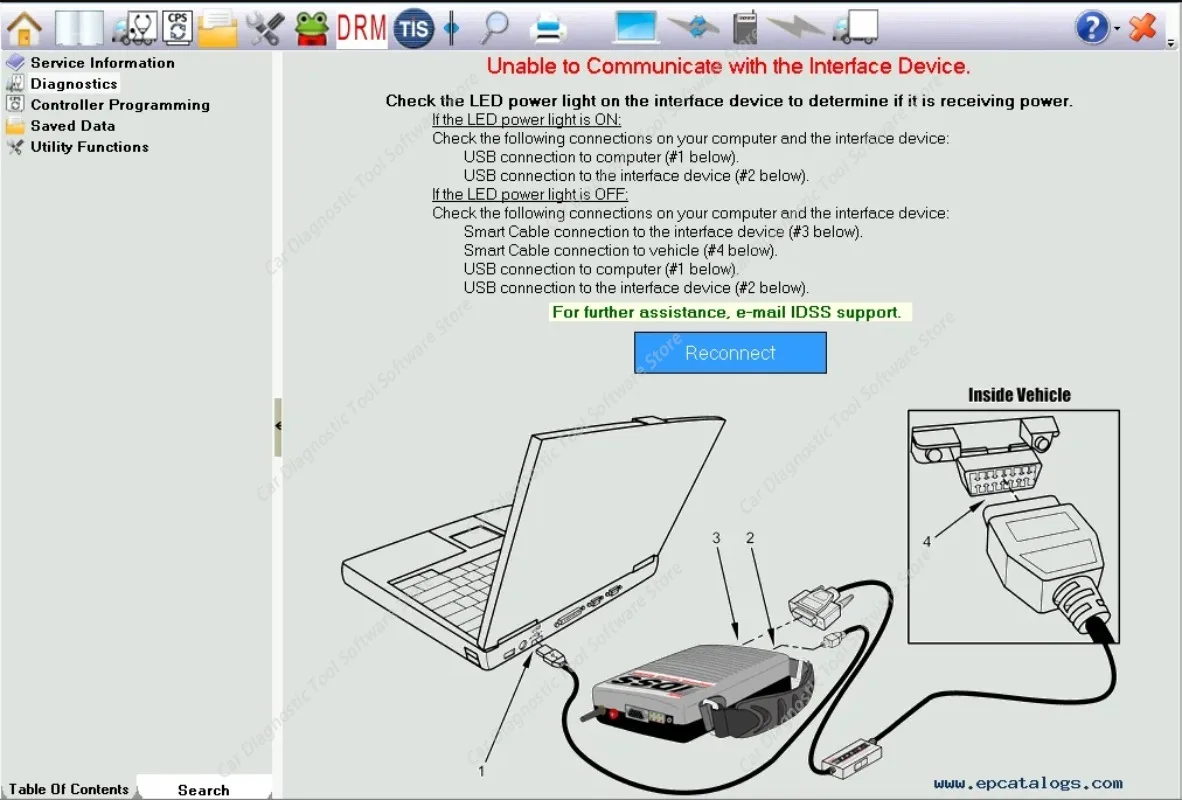Click the blue double-arrow connection icon
This screenshot has height=800, width=1182.
(x=694, y=28)
